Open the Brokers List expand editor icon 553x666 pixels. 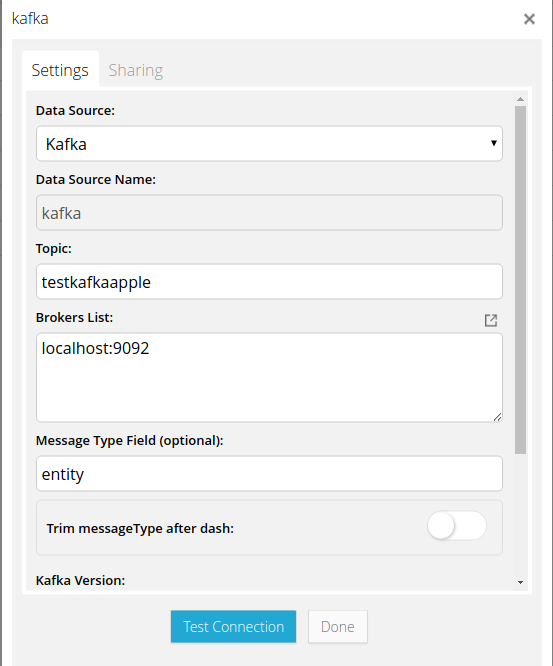coord(491,320)
